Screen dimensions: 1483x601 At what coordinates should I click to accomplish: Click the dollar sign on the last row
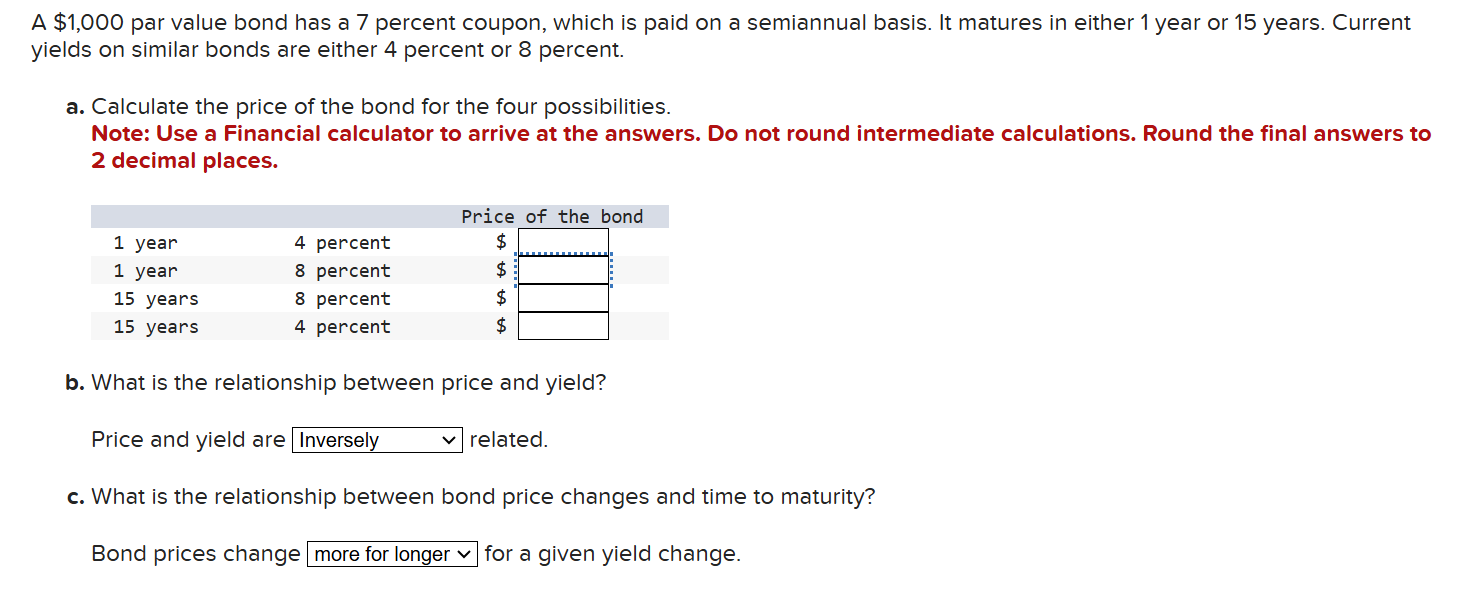click(500, 324)
